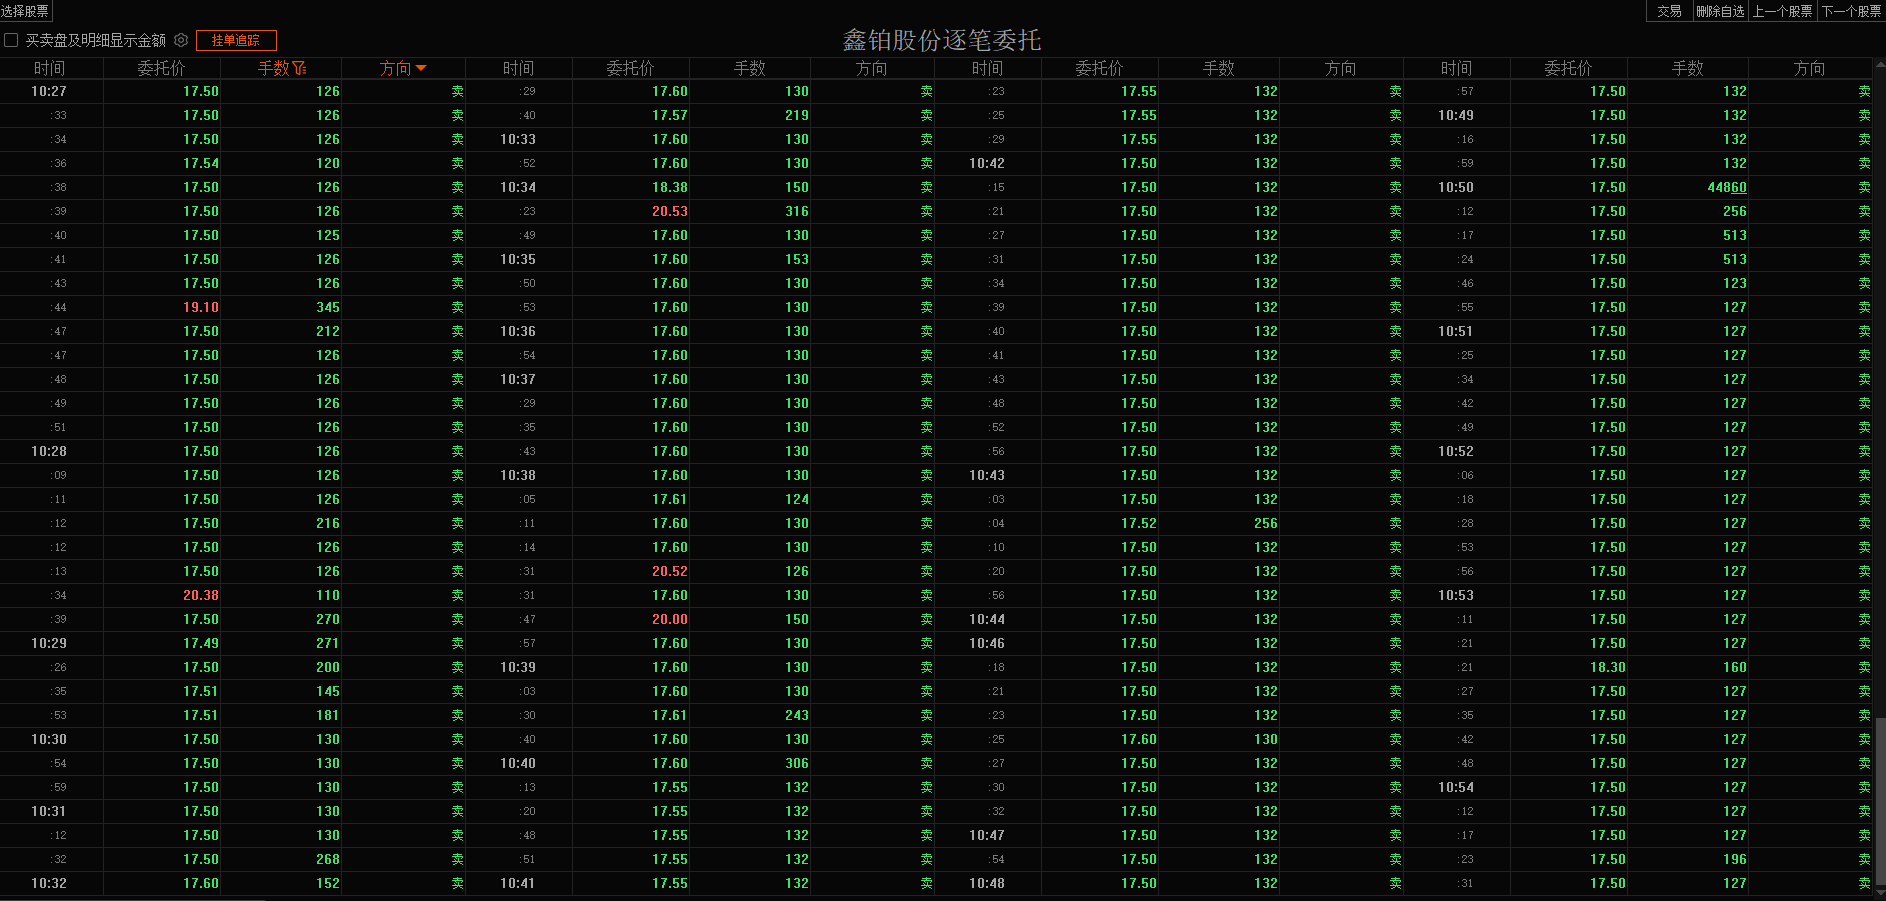Select the 10:41 time cell
This screenshot has height=901, width=1886.
click(x=518, y=883)
